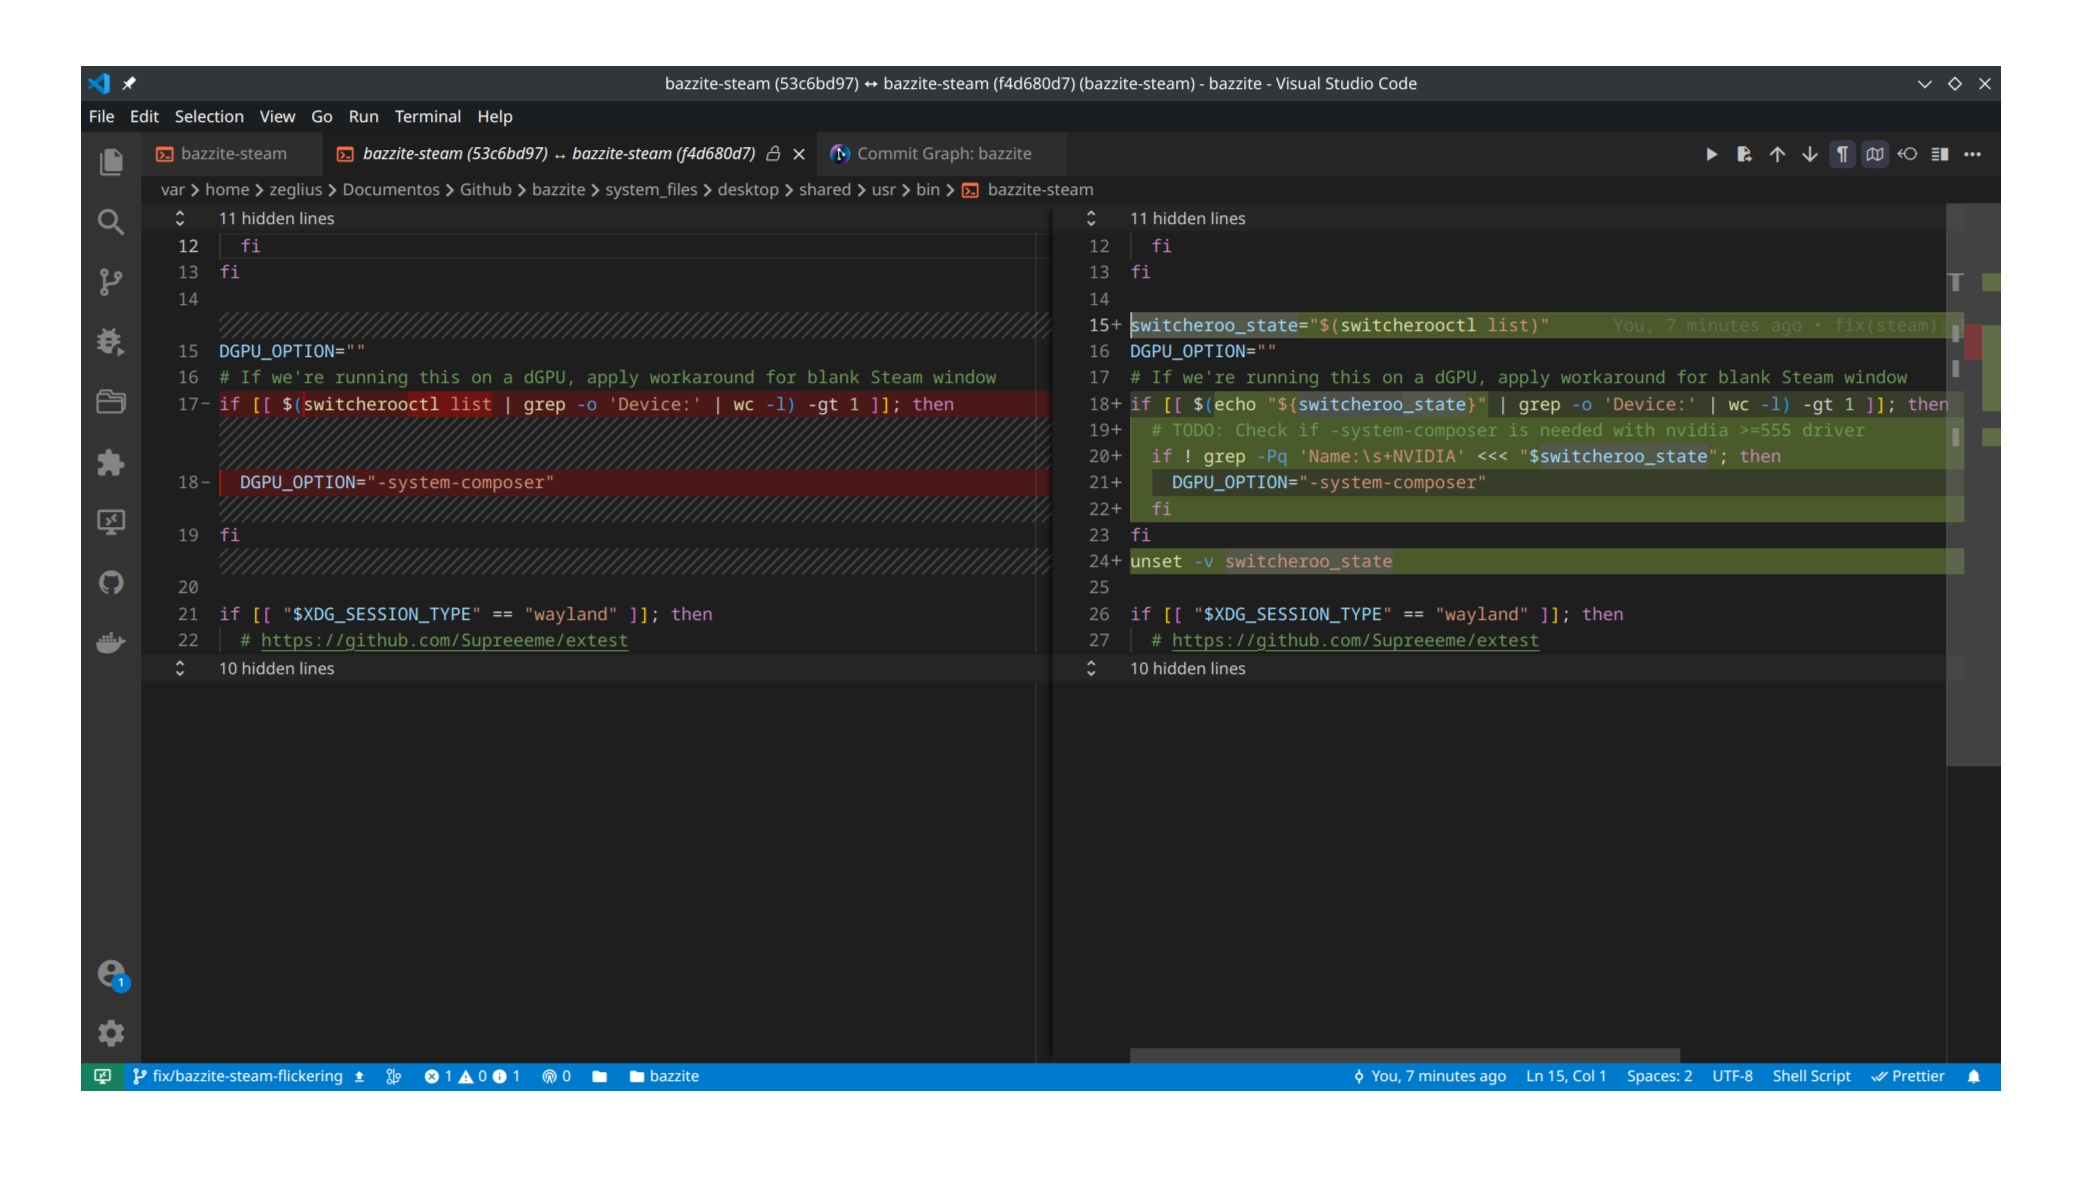2082x1187 pixels.
Task: Click Shell Script language mode
Action: click(x=1811, y=1076)
